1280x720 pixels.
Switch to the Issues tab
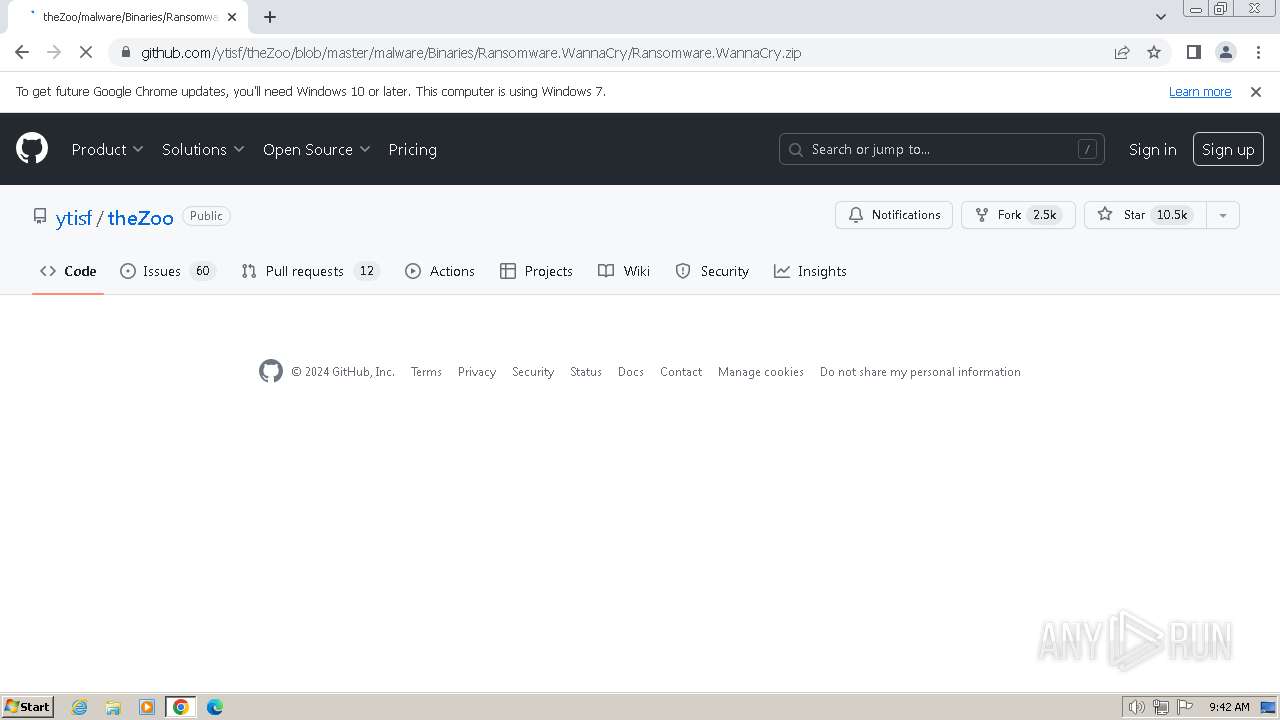[x=168, y=271]
